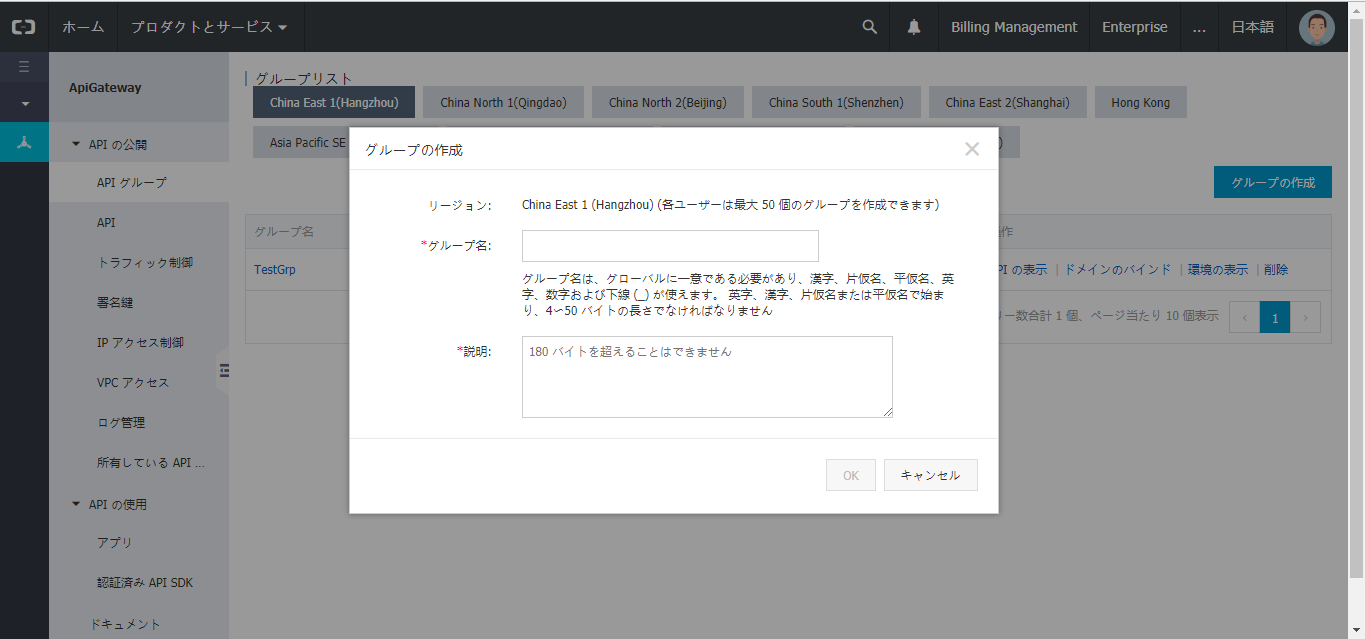Screen dimensions: 1365x639
Task: Click キャンセル button in dialog
Action: coord(931,475)
